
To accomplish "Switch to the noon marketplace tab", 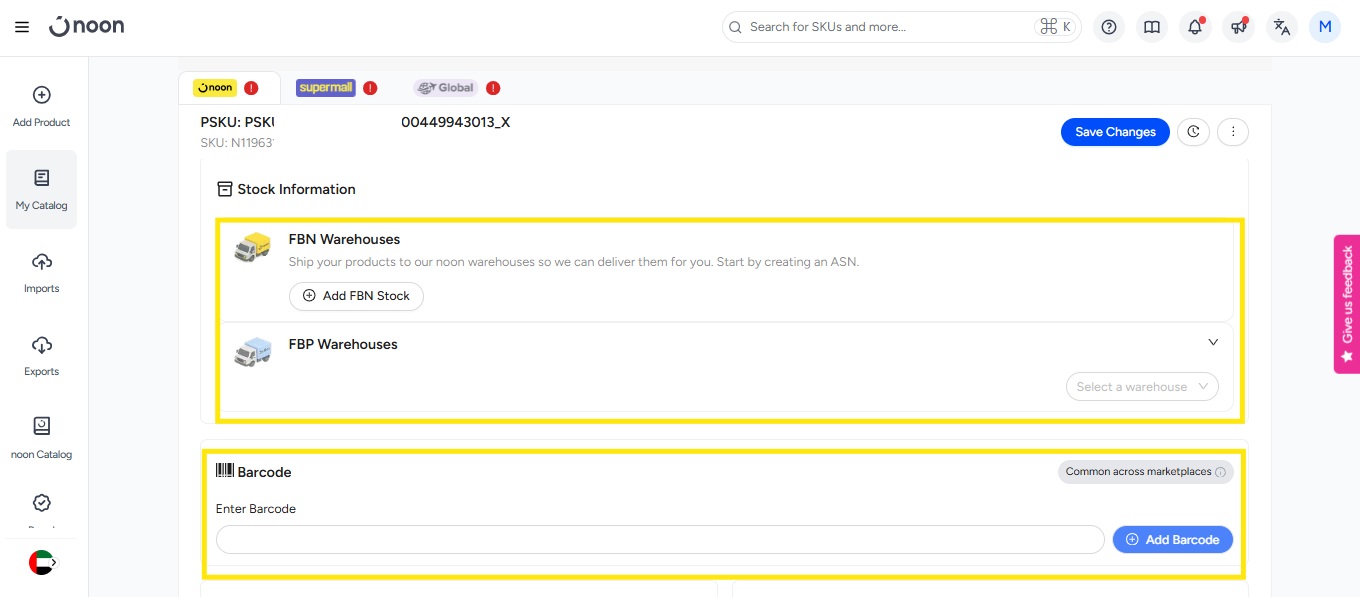I will coord(215,88).
